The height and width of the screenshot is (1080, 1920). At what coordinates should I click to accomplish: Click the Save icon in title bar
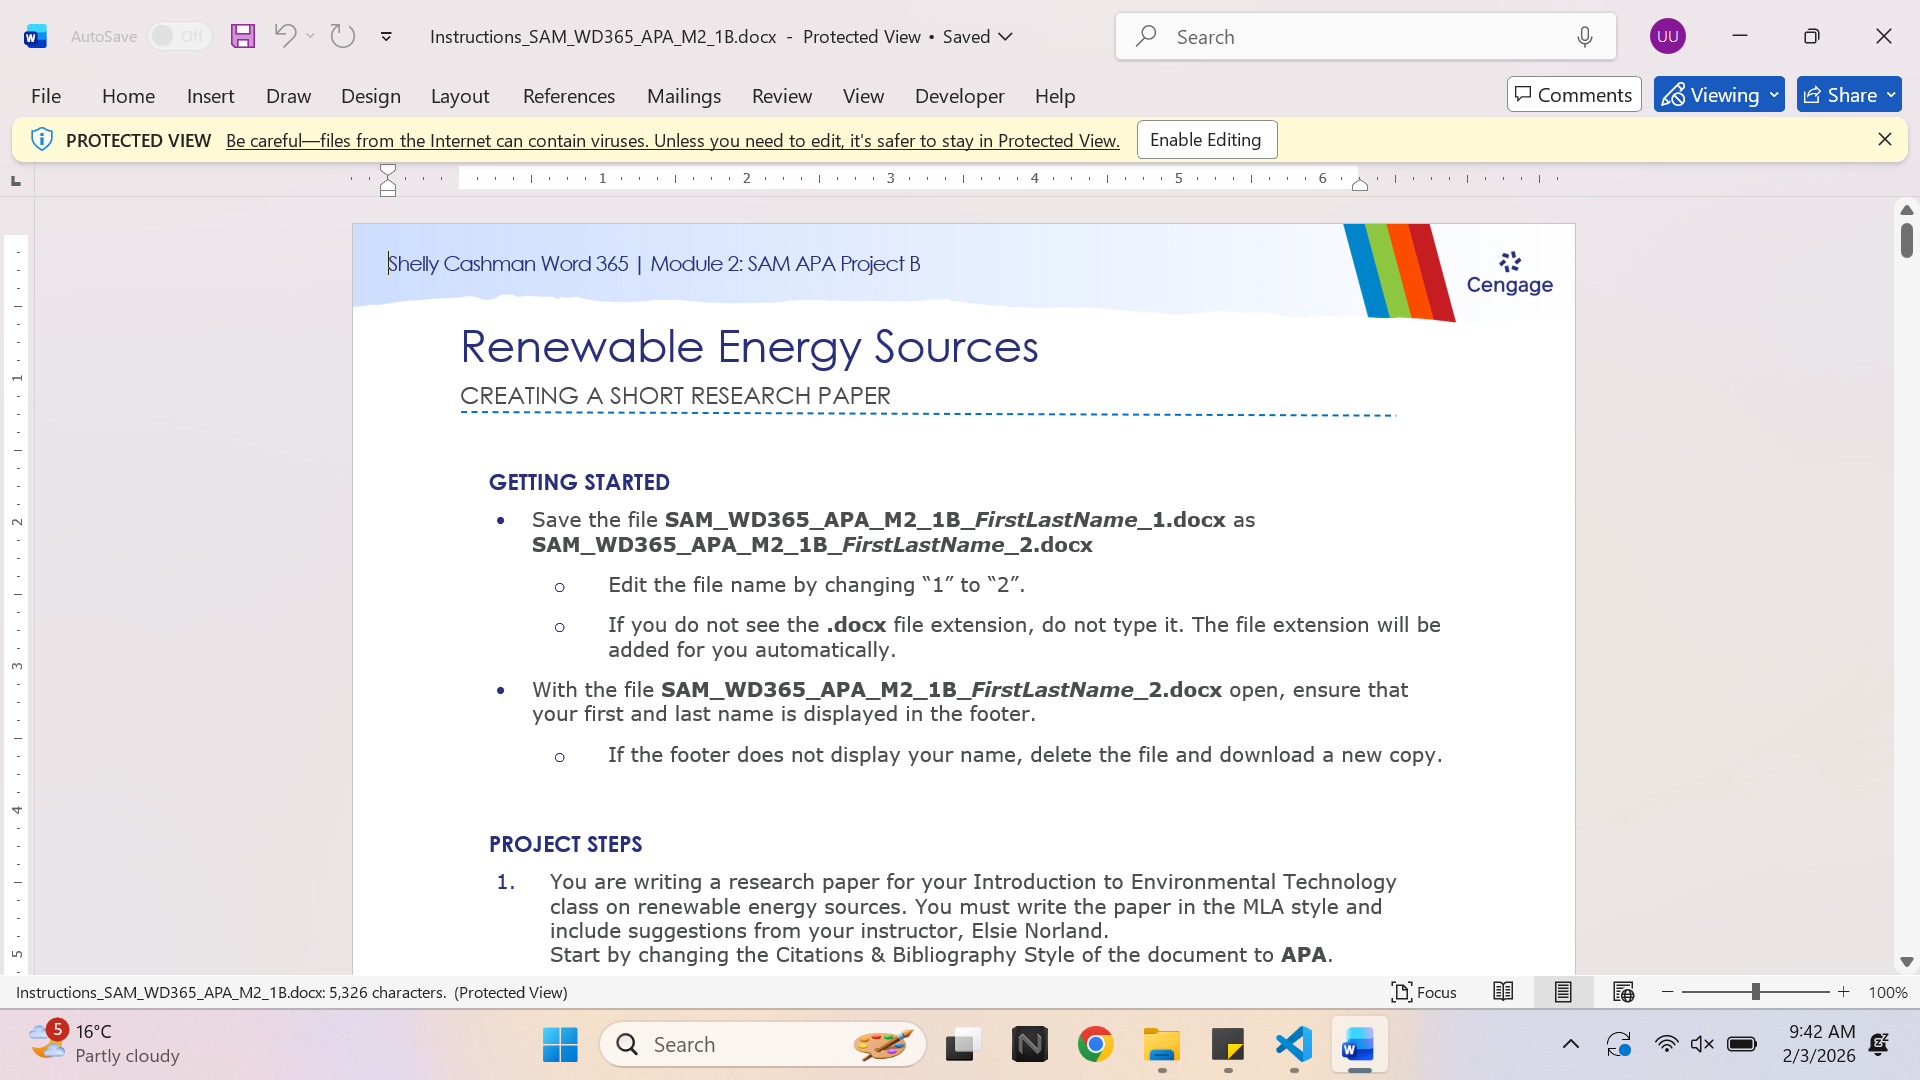(243, 37)
